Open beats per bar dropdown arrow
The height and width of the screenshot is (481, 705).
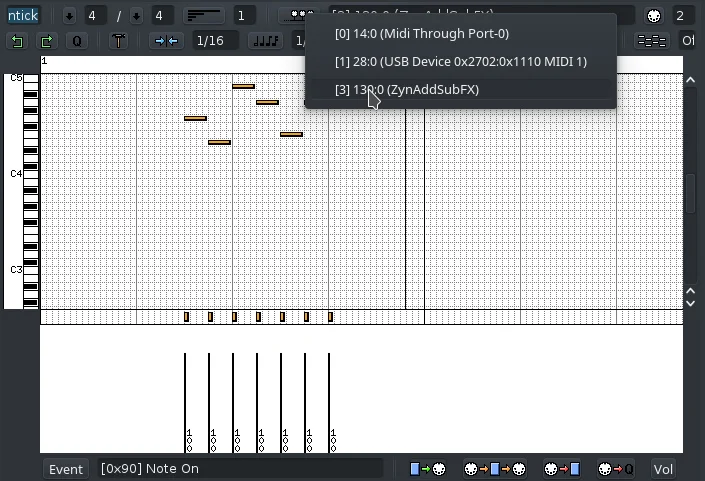(69, 16)
